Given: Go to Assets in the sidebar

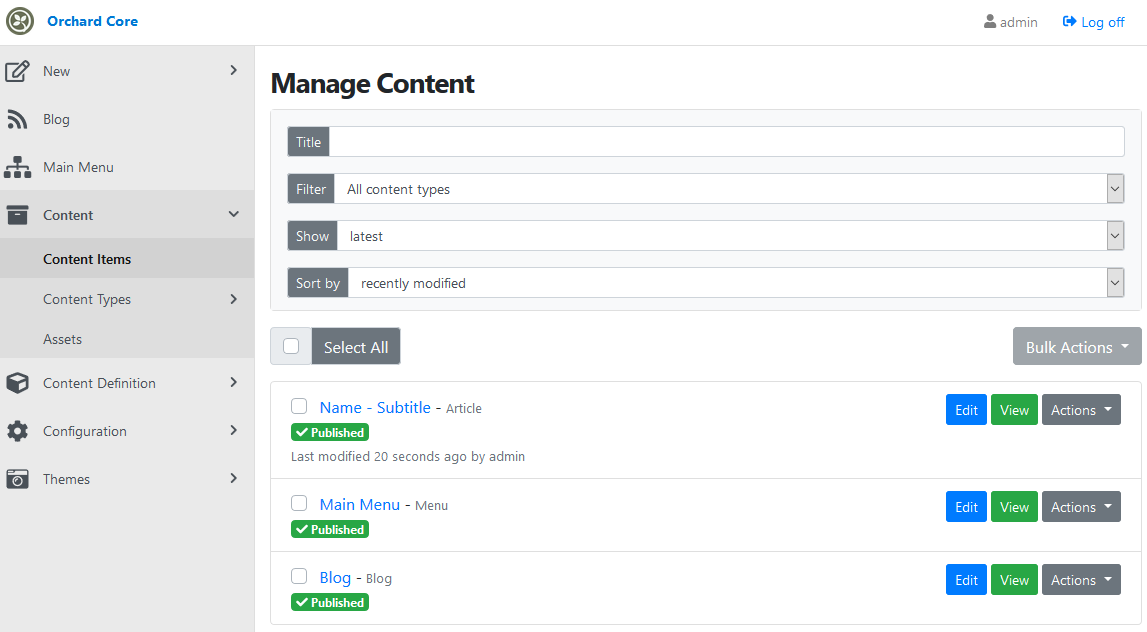Looking at the screenshot, I should (x=62, y=339).
